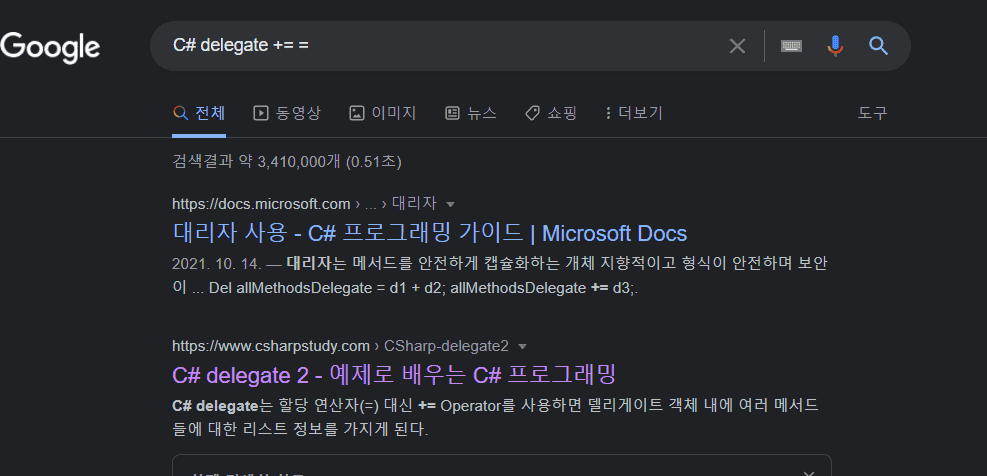Image resolution: width=987 pixels, height=476 pixels.
Task: Open C# delegate 2 csharpstudy result
Action: (x=393, y=375)
